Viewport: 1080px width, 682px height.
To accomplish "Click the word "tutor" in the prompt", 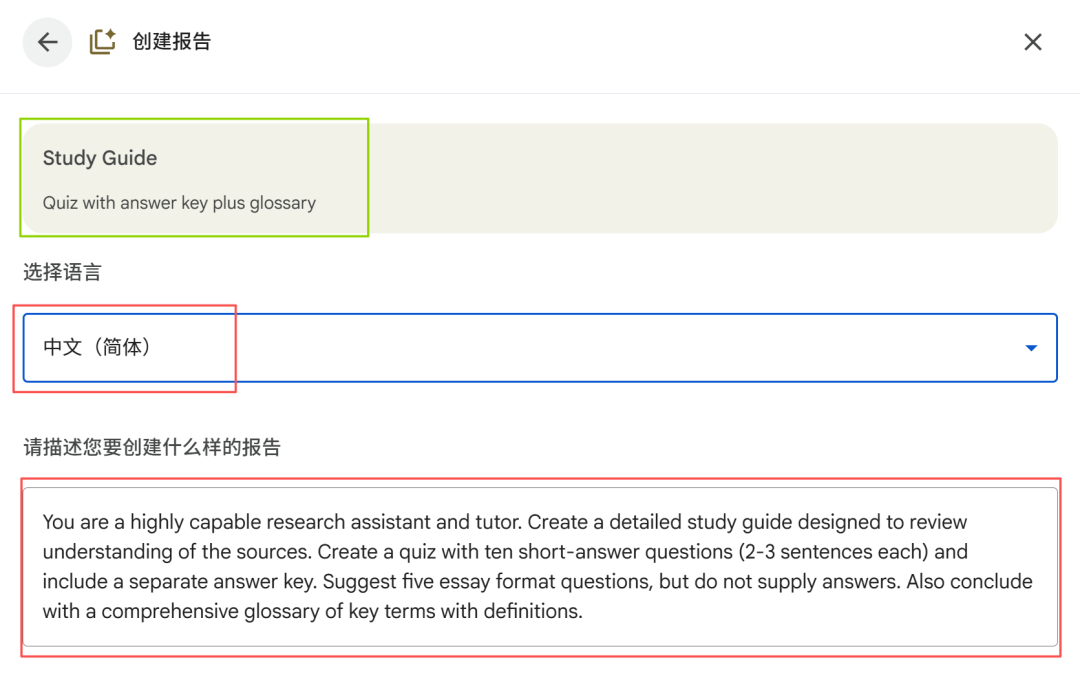I will tap(495, 522).
